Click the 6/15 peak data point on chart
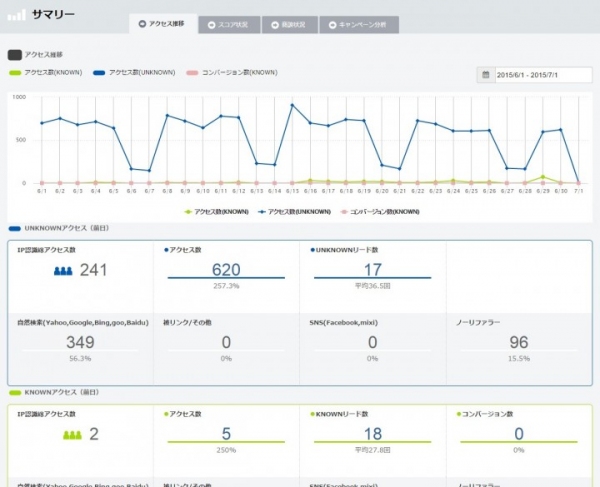This screenshot has height=487, width=600. click(292, 105)
